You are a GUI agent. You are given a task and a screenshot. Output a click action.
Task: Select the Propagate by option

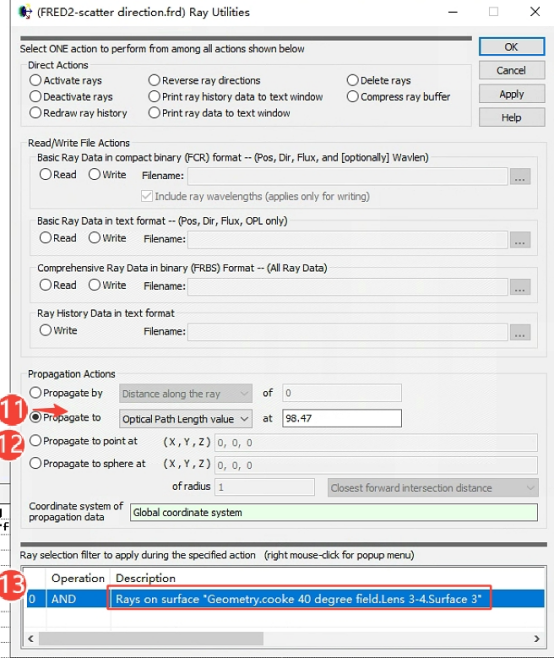(66, 393)
